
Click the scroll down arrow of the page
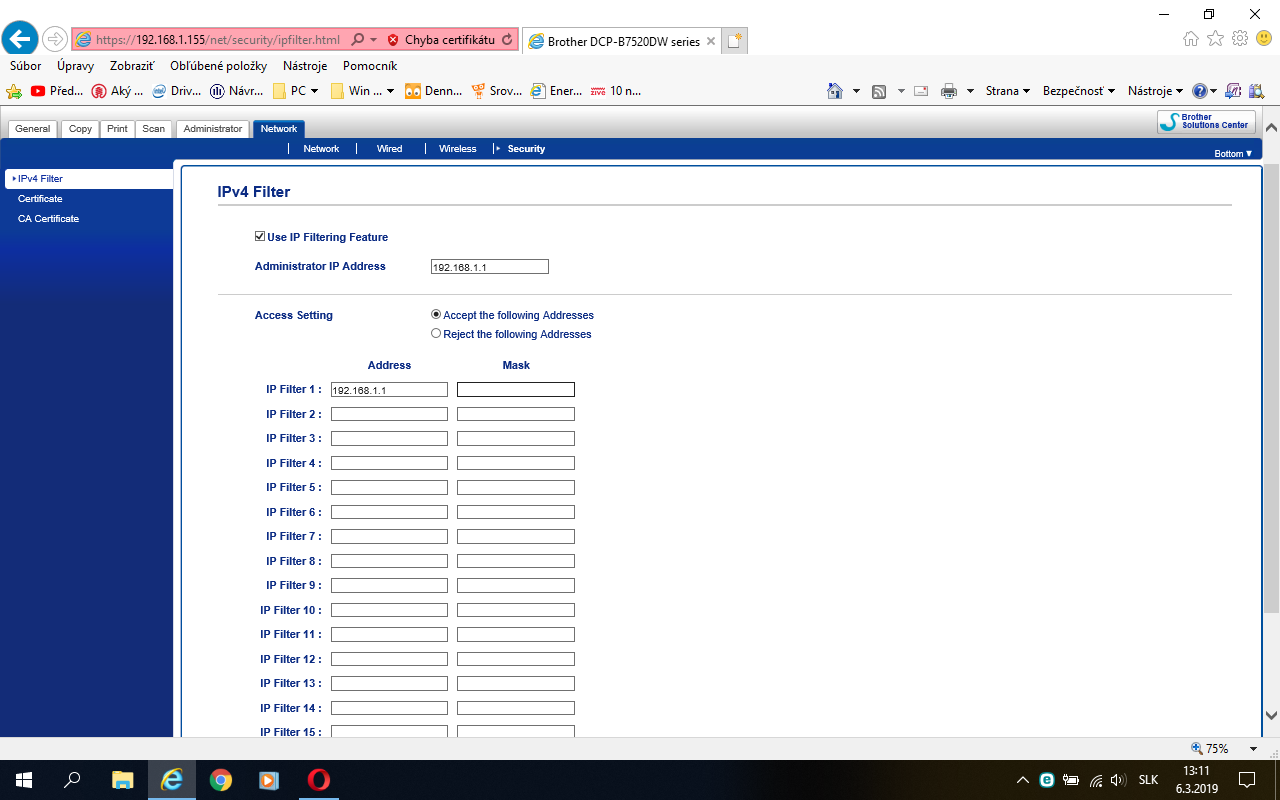(x=1271, y=715)
